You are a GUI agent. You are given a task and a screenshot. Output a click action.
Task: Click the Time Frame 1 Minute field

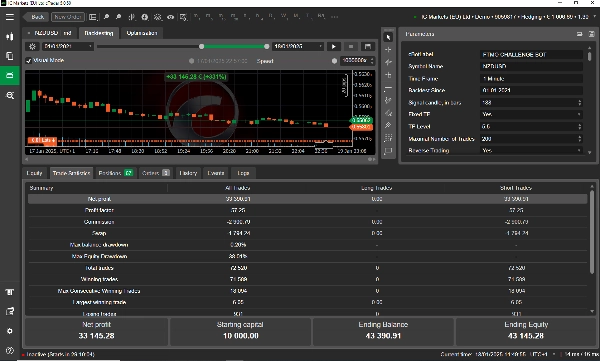coord(531,78)
